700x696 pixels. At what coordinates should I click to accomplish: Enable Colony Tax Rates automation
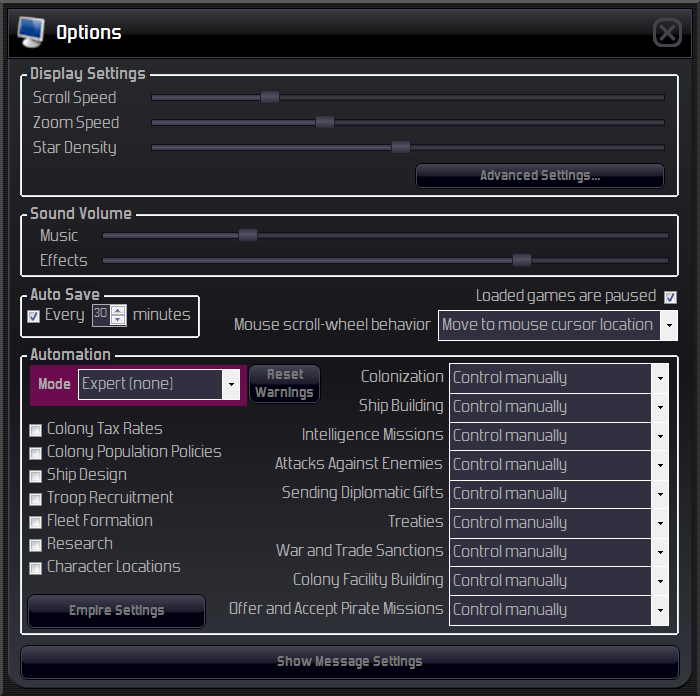(35, 430)
